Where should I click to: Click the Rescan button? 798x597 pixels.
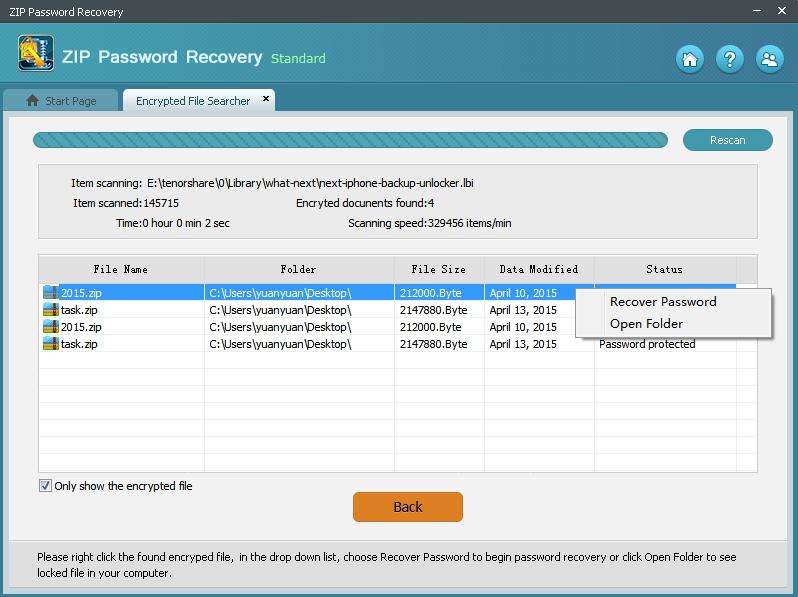point(727,140)
